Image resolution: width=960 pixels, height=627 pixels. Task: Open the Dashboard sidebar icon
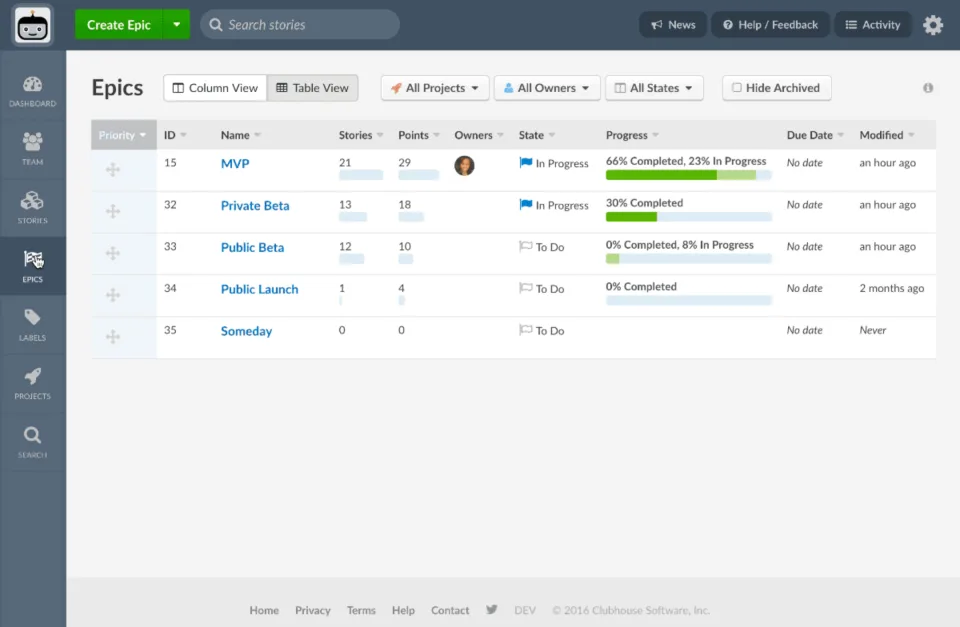[32, 91]
